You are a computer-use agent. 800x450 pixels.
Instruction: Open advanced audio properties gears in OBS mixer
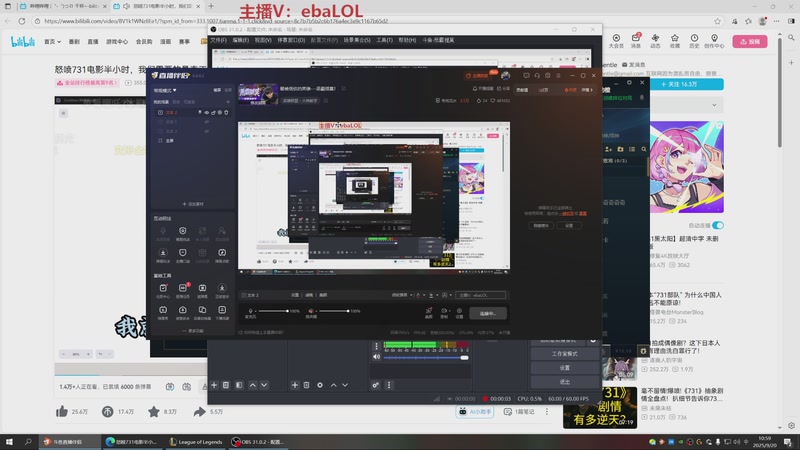point(376,385)
